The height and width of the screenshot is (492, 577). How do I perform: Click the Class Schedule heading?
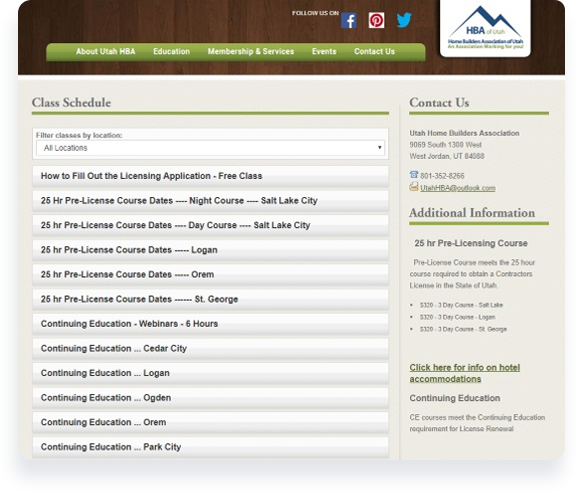pos(71,103)
